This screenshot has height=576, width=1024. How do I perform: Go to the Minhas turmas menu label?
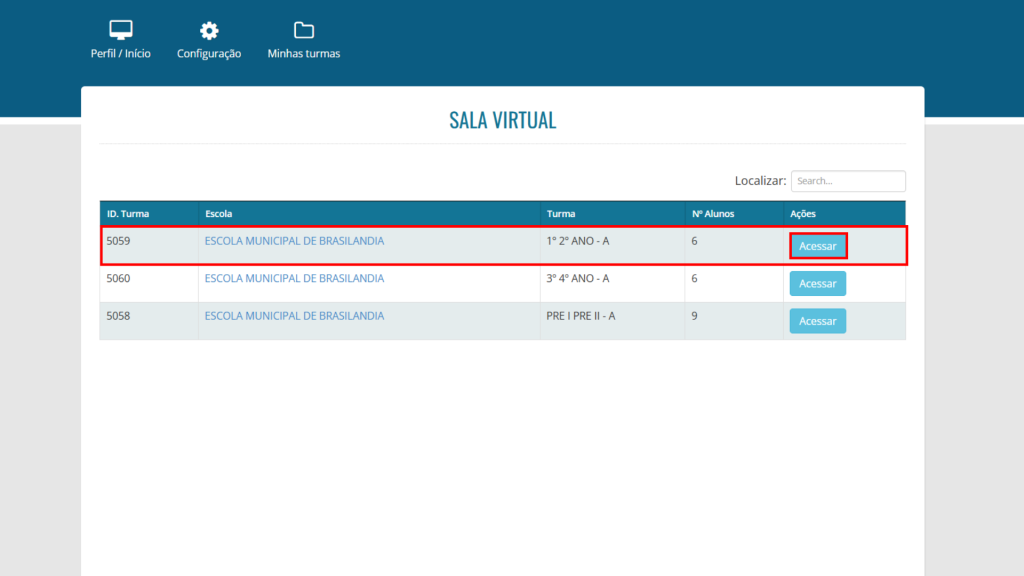click(x=303, y=54)
